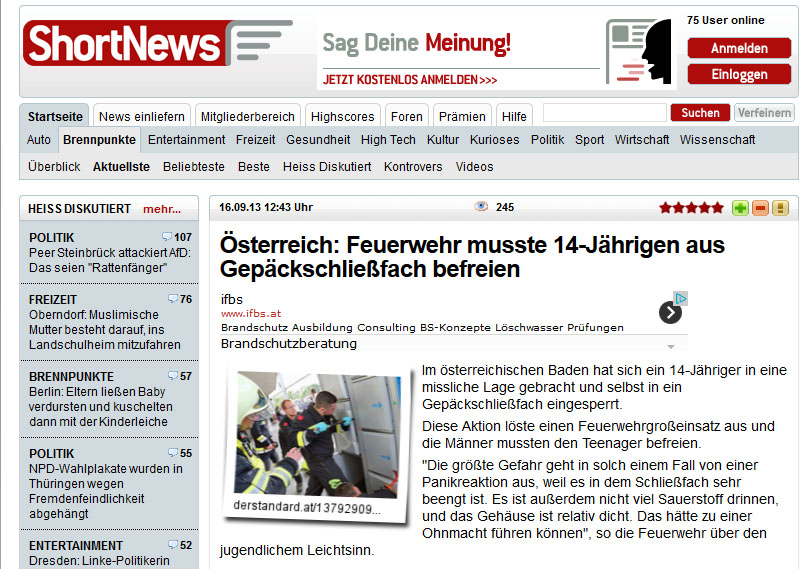Open the Oberndorf Muslimische Mutter story
The width and height of the screenshot is (807, 569).
point(104,330)
